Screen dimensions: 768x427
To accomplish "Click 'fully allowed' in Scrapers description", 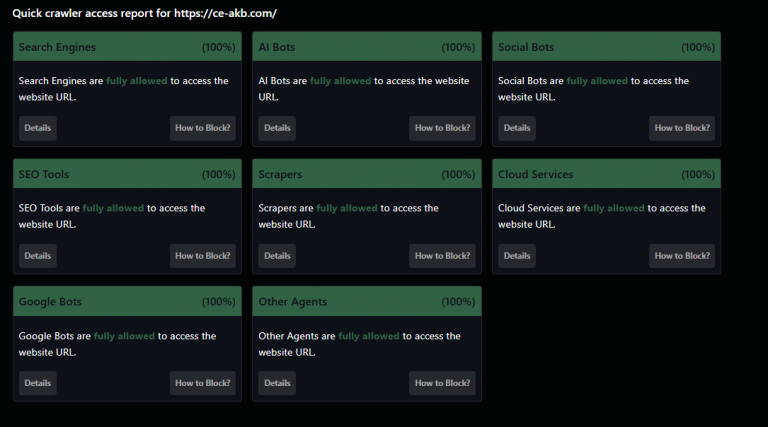I will click(x=347, y=208).
